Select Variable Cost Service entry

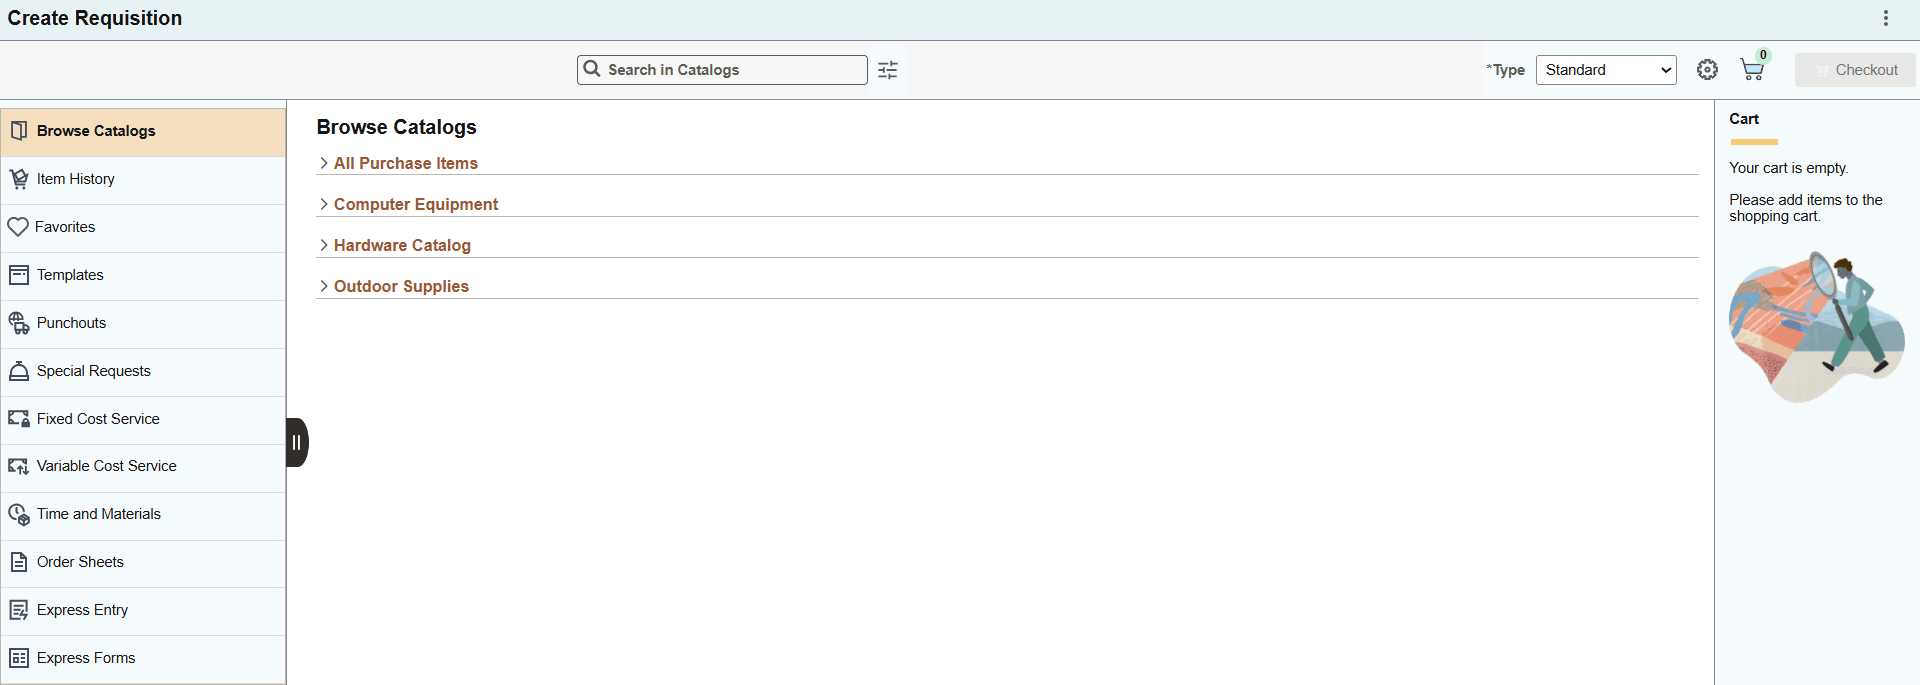coord(144,467)
